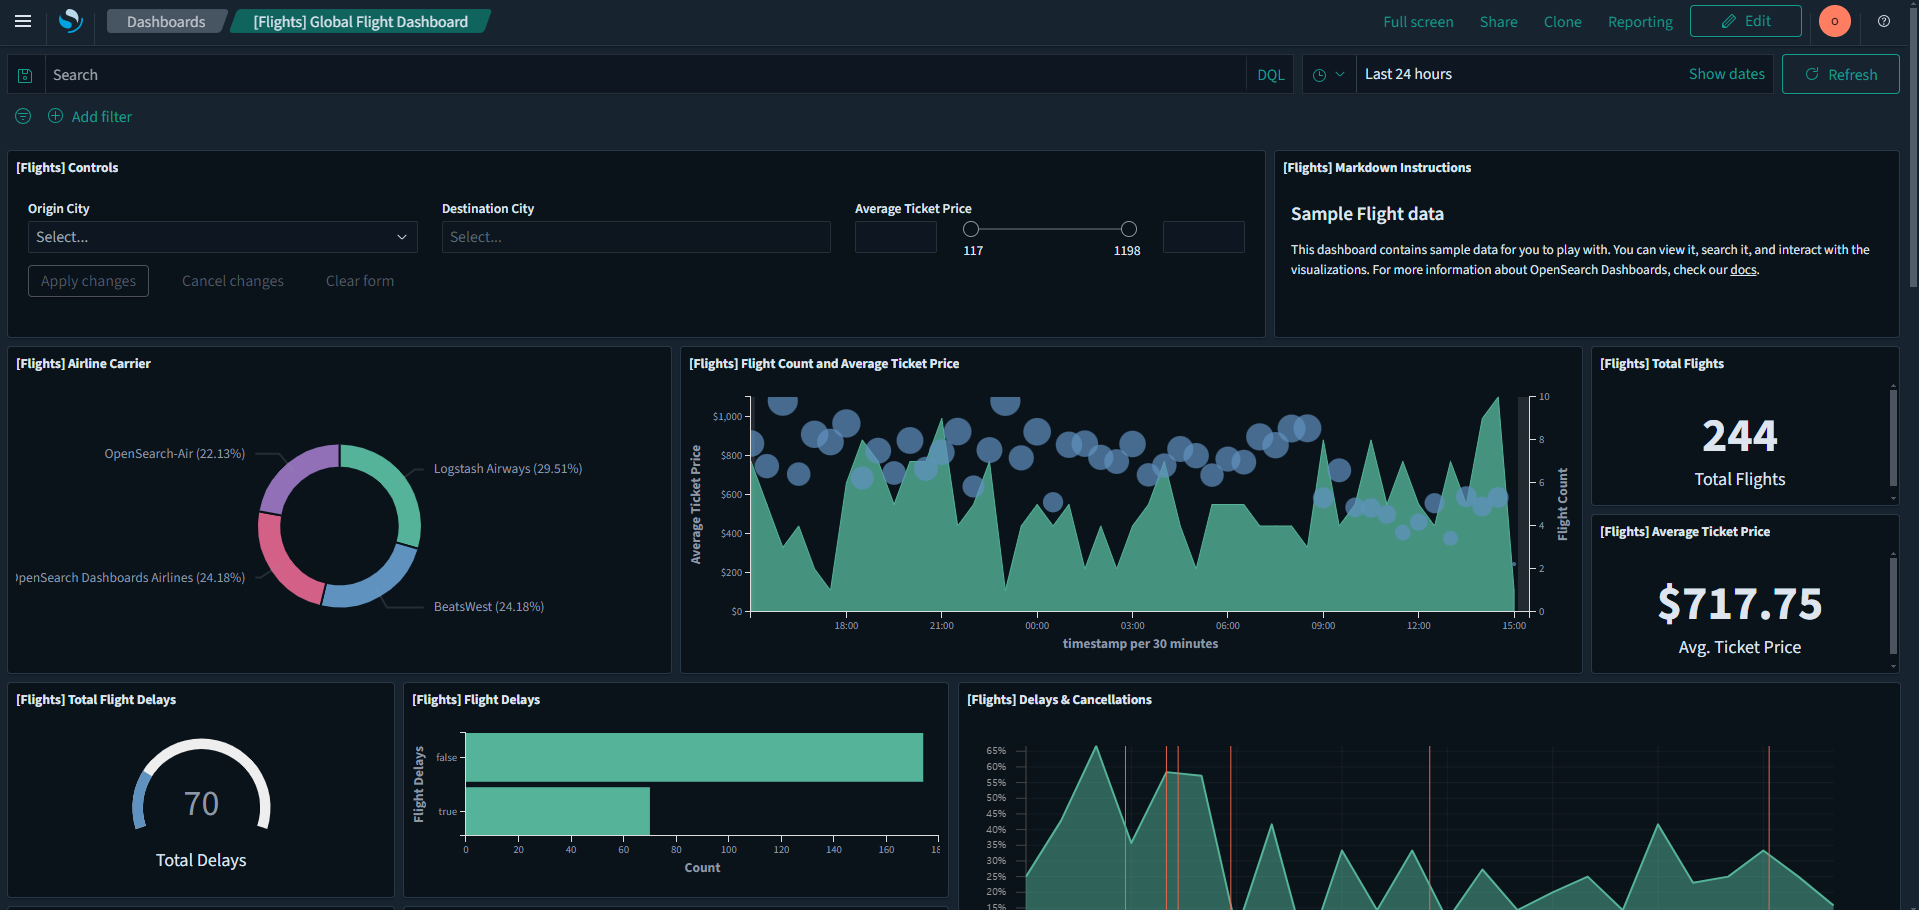Click the '[Flights] Delays & Cancellations' panel title

[1059, 700]
